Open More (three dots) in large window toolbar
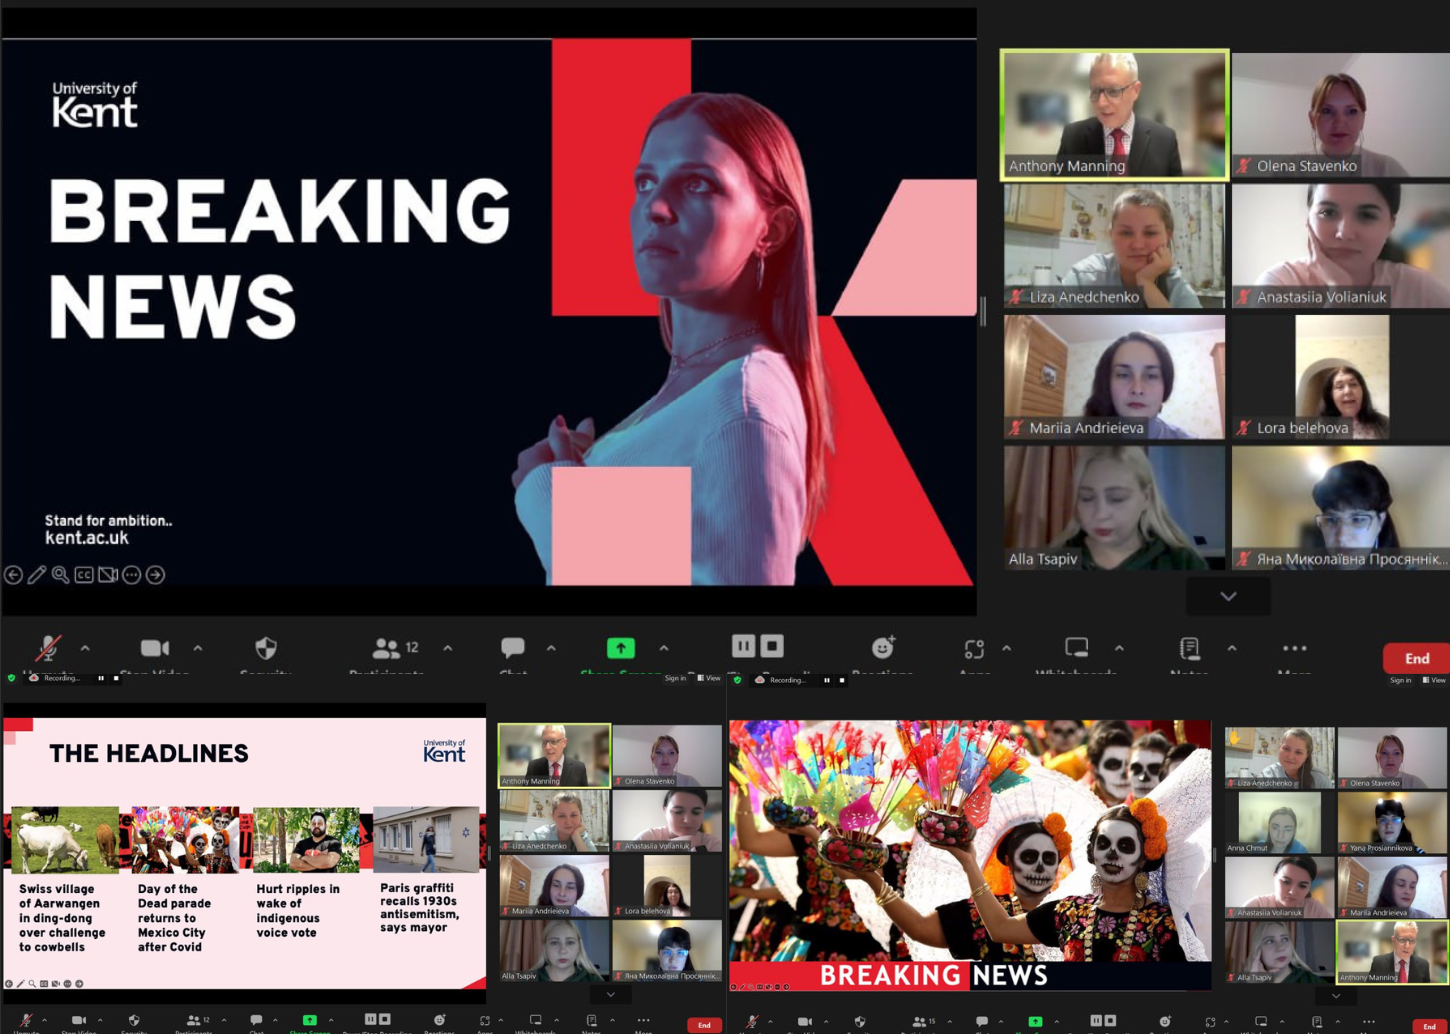Screen dimensions: 1450x1034 (x=1294, y=648)
